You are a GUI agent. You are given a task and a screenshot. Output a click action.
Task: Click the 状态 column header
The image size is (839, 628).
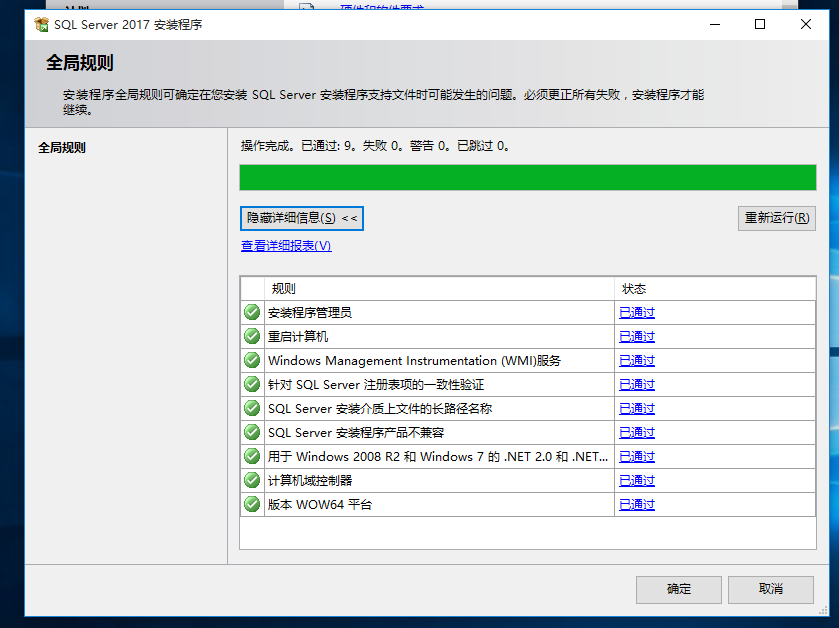coord(715,289)
